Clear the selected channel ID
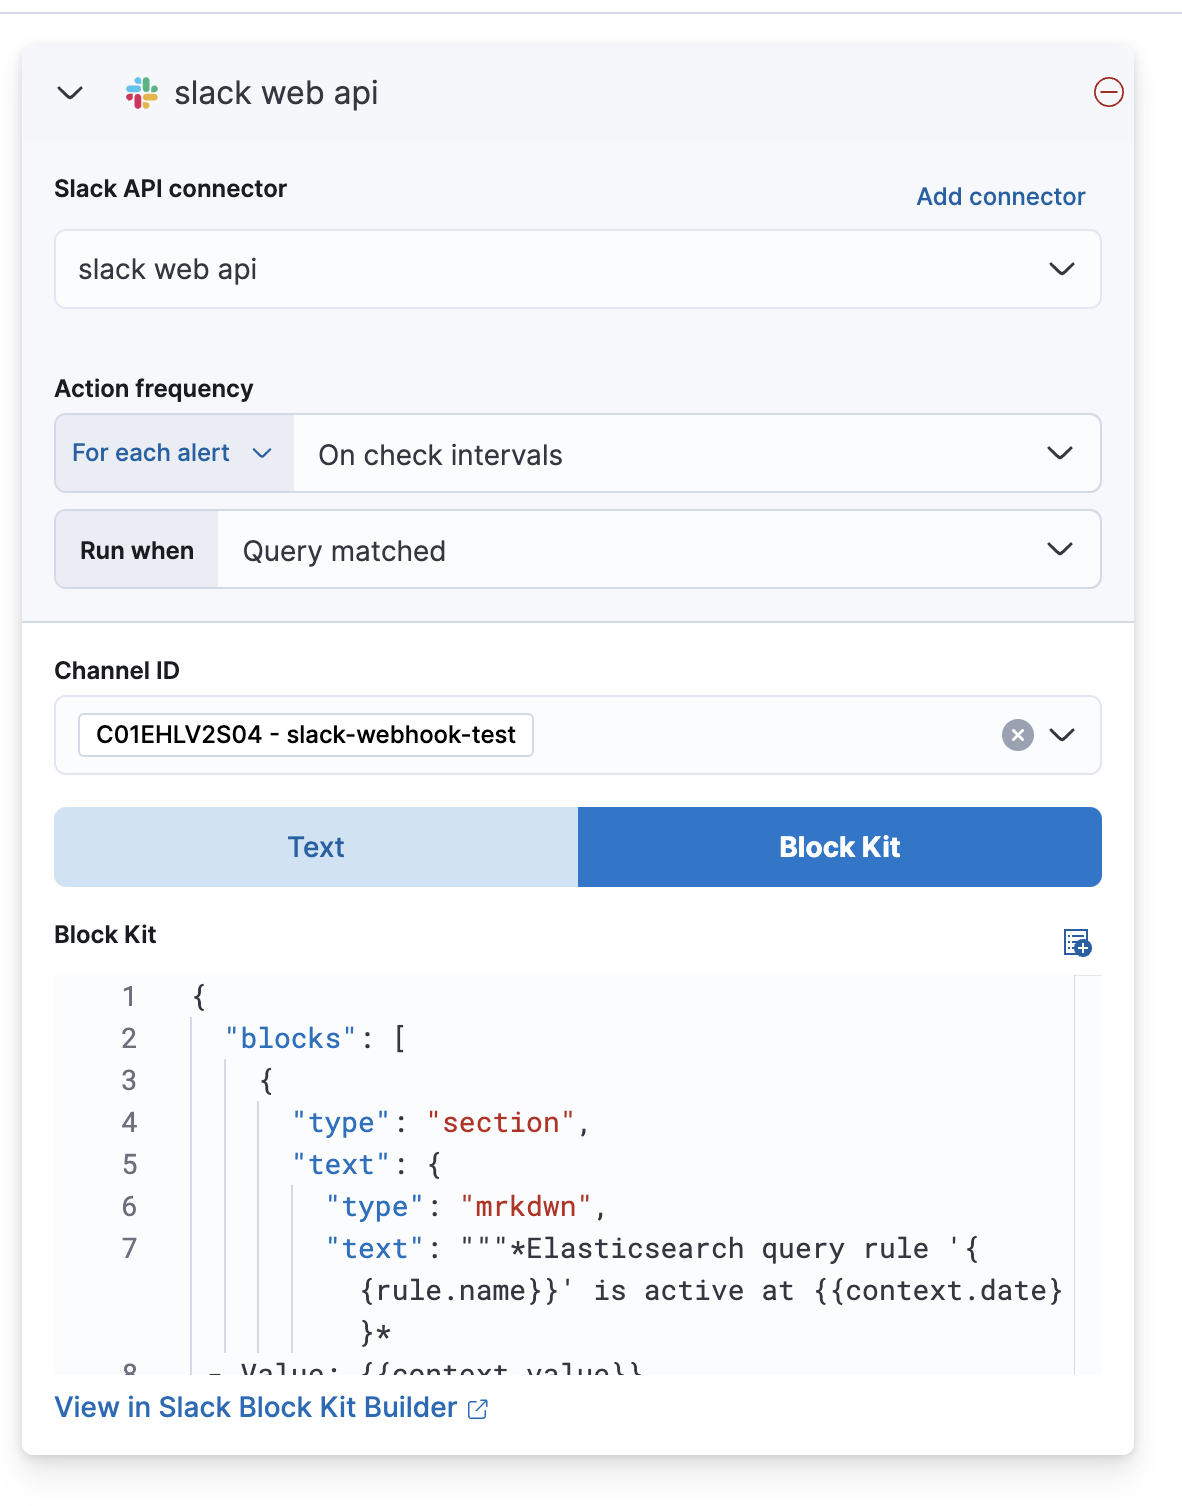The height and width of the screenshot is (1506, 1182). pyautogui.click(x=1017, y=735)
